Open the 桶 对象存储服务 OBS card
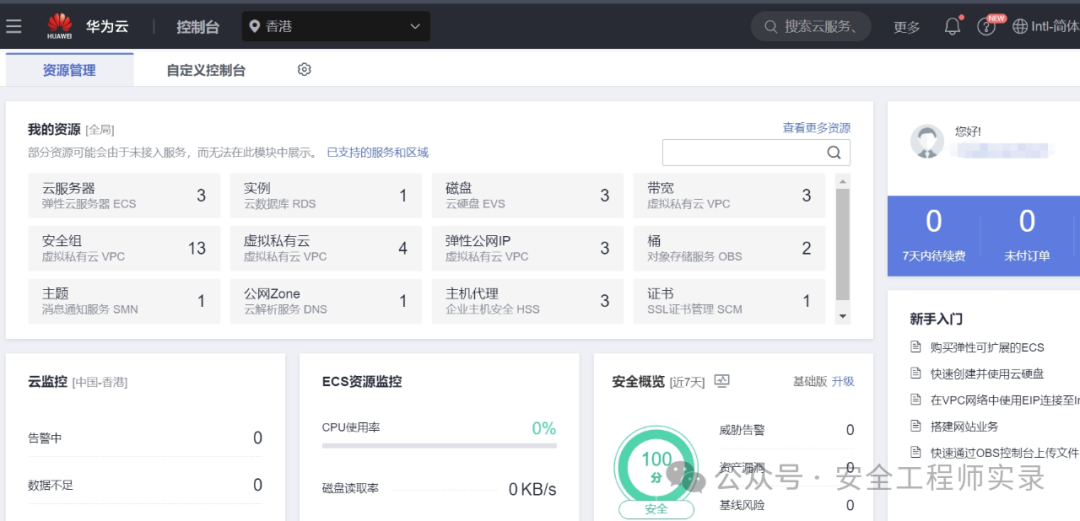The width and height of the screenshot is (1080, 521). [x=729, y=248]
